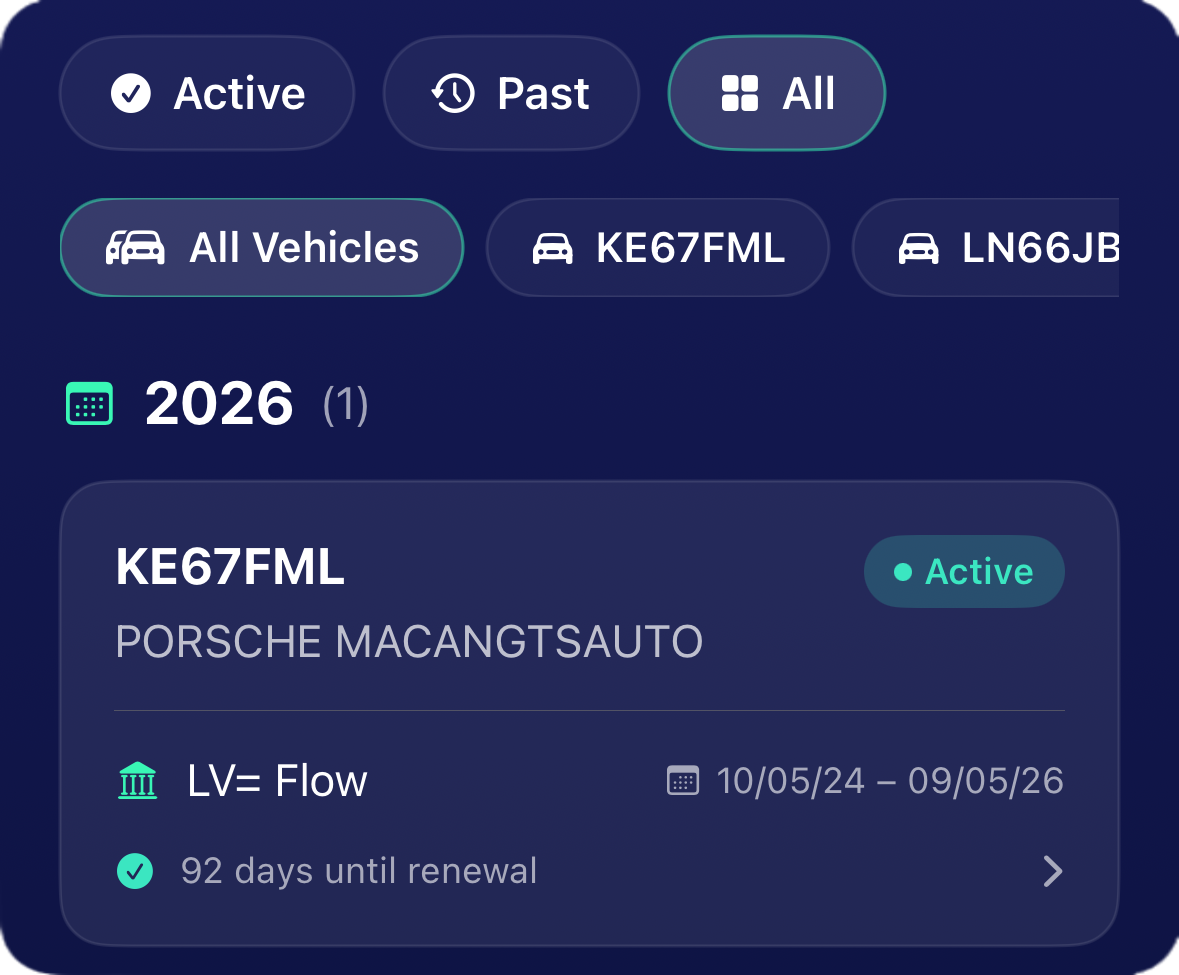
Task: Open policy details with the right chevron
Action: 1052,871
